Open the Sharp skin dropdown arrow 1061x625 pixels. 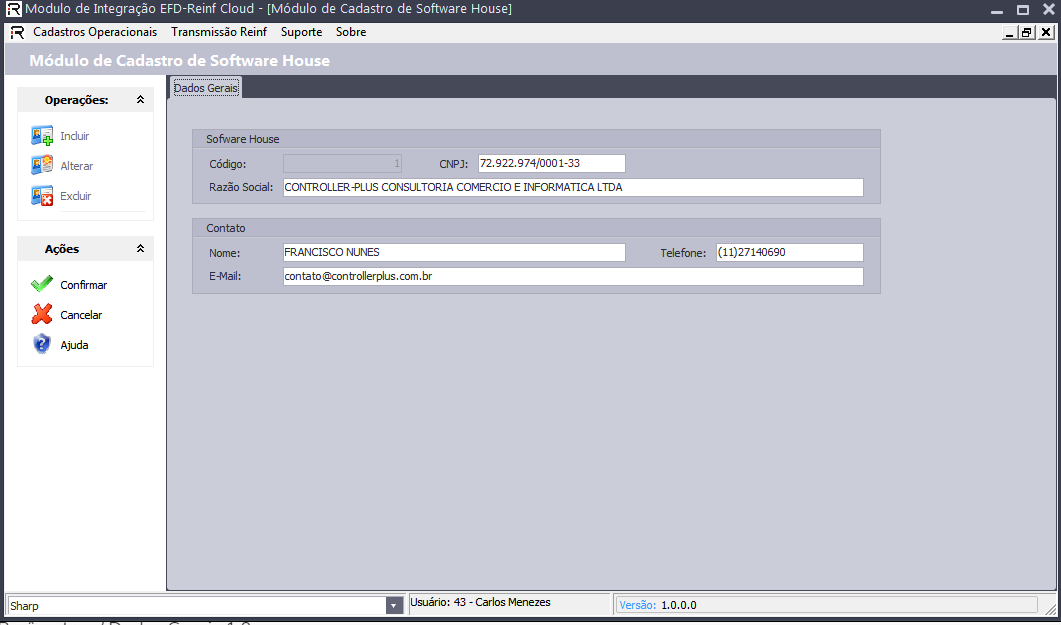click(394, 605)
